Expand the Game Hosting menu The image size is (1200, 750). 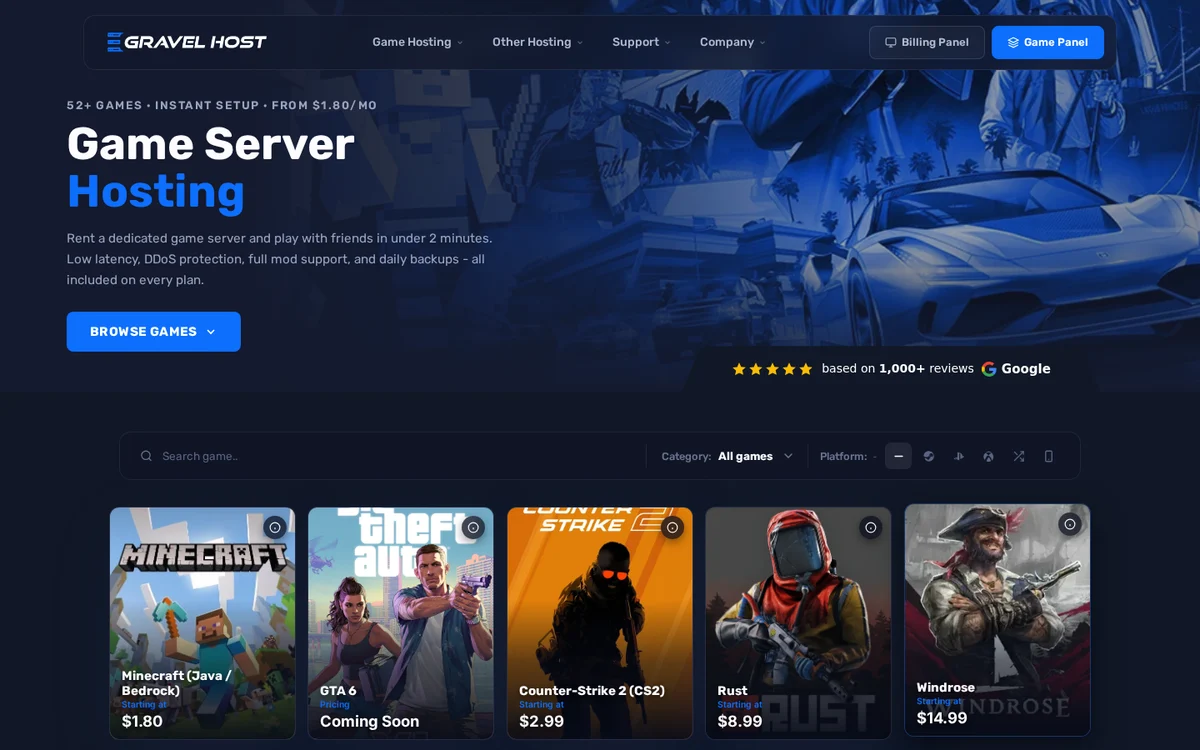[x=418, y=42]
